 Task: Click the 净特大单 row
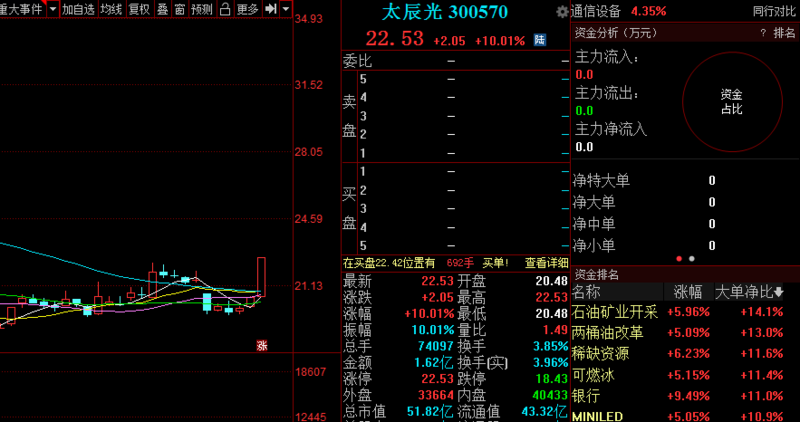[x=644, y=181]
